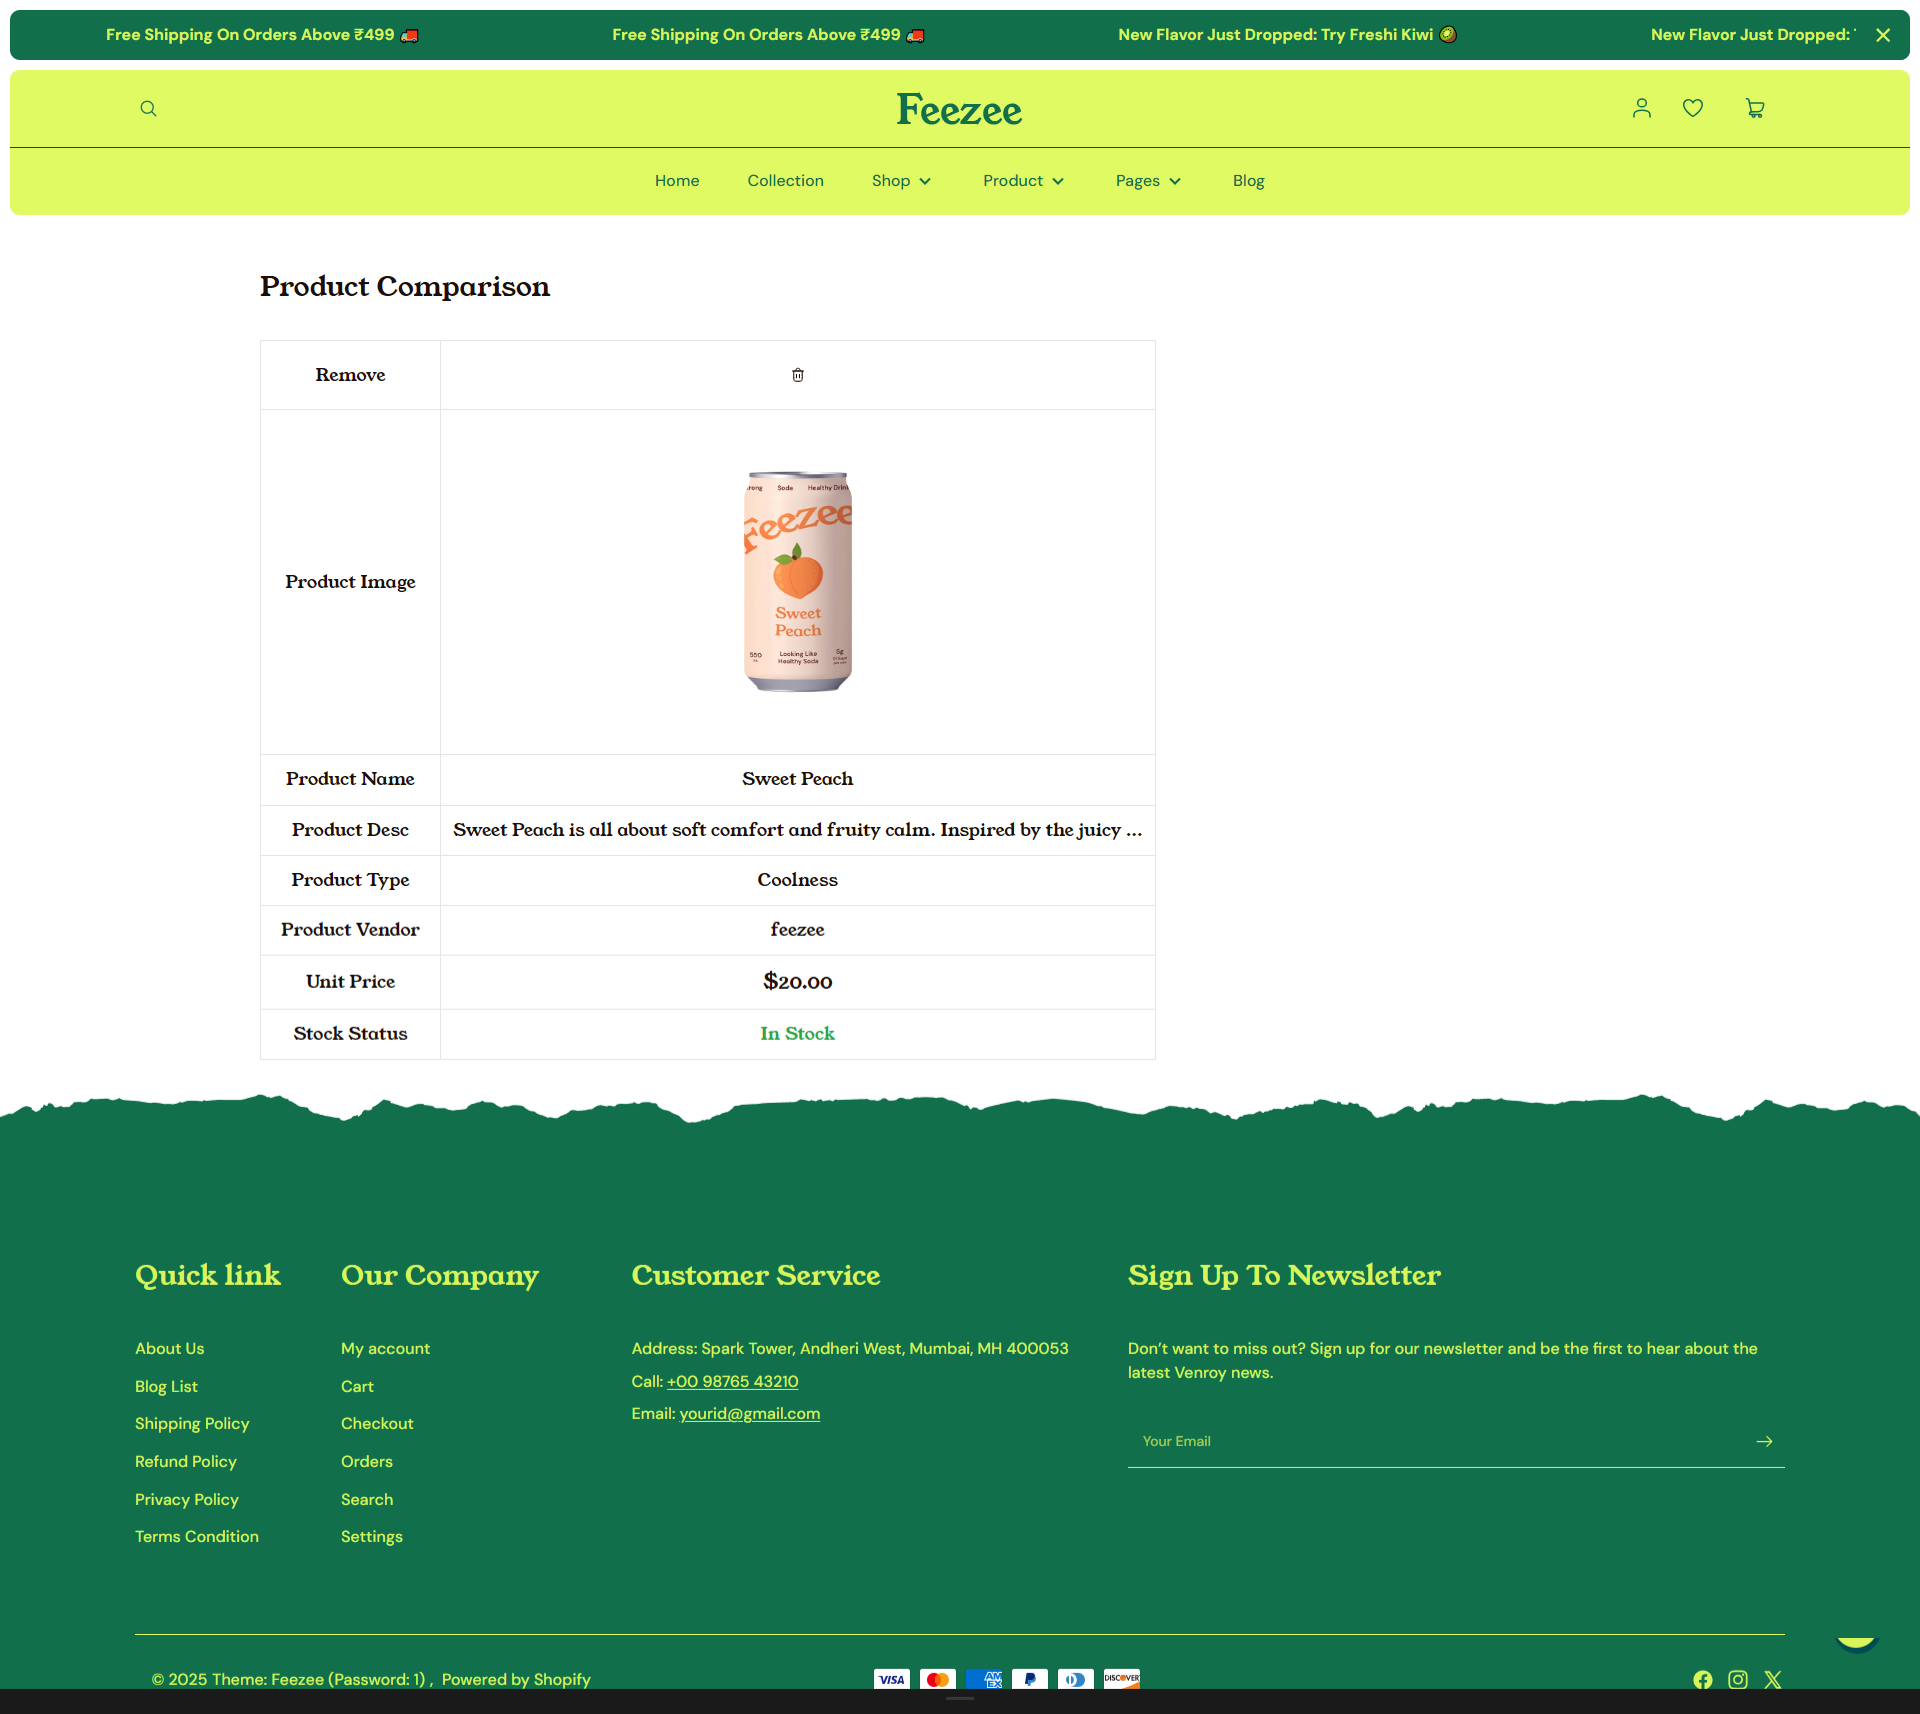The height and width of the screenshot is (1714, 1920).
Task: Open the wishlist heart icon
Action: click(1692, 108)
